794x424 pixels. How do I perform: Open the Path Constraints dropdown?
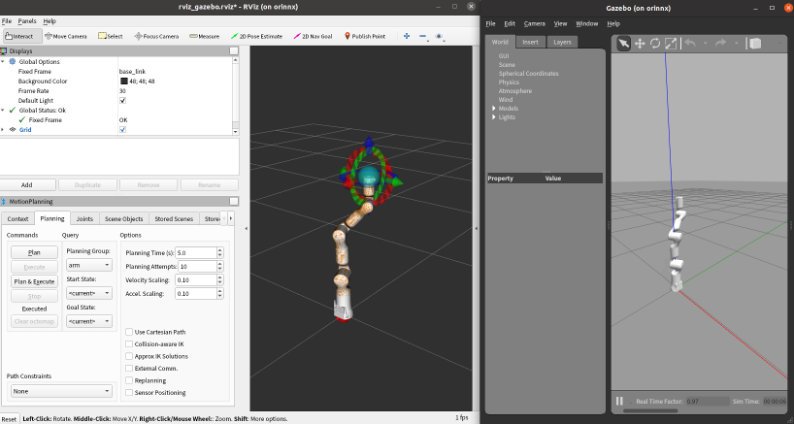coord(60,391)
